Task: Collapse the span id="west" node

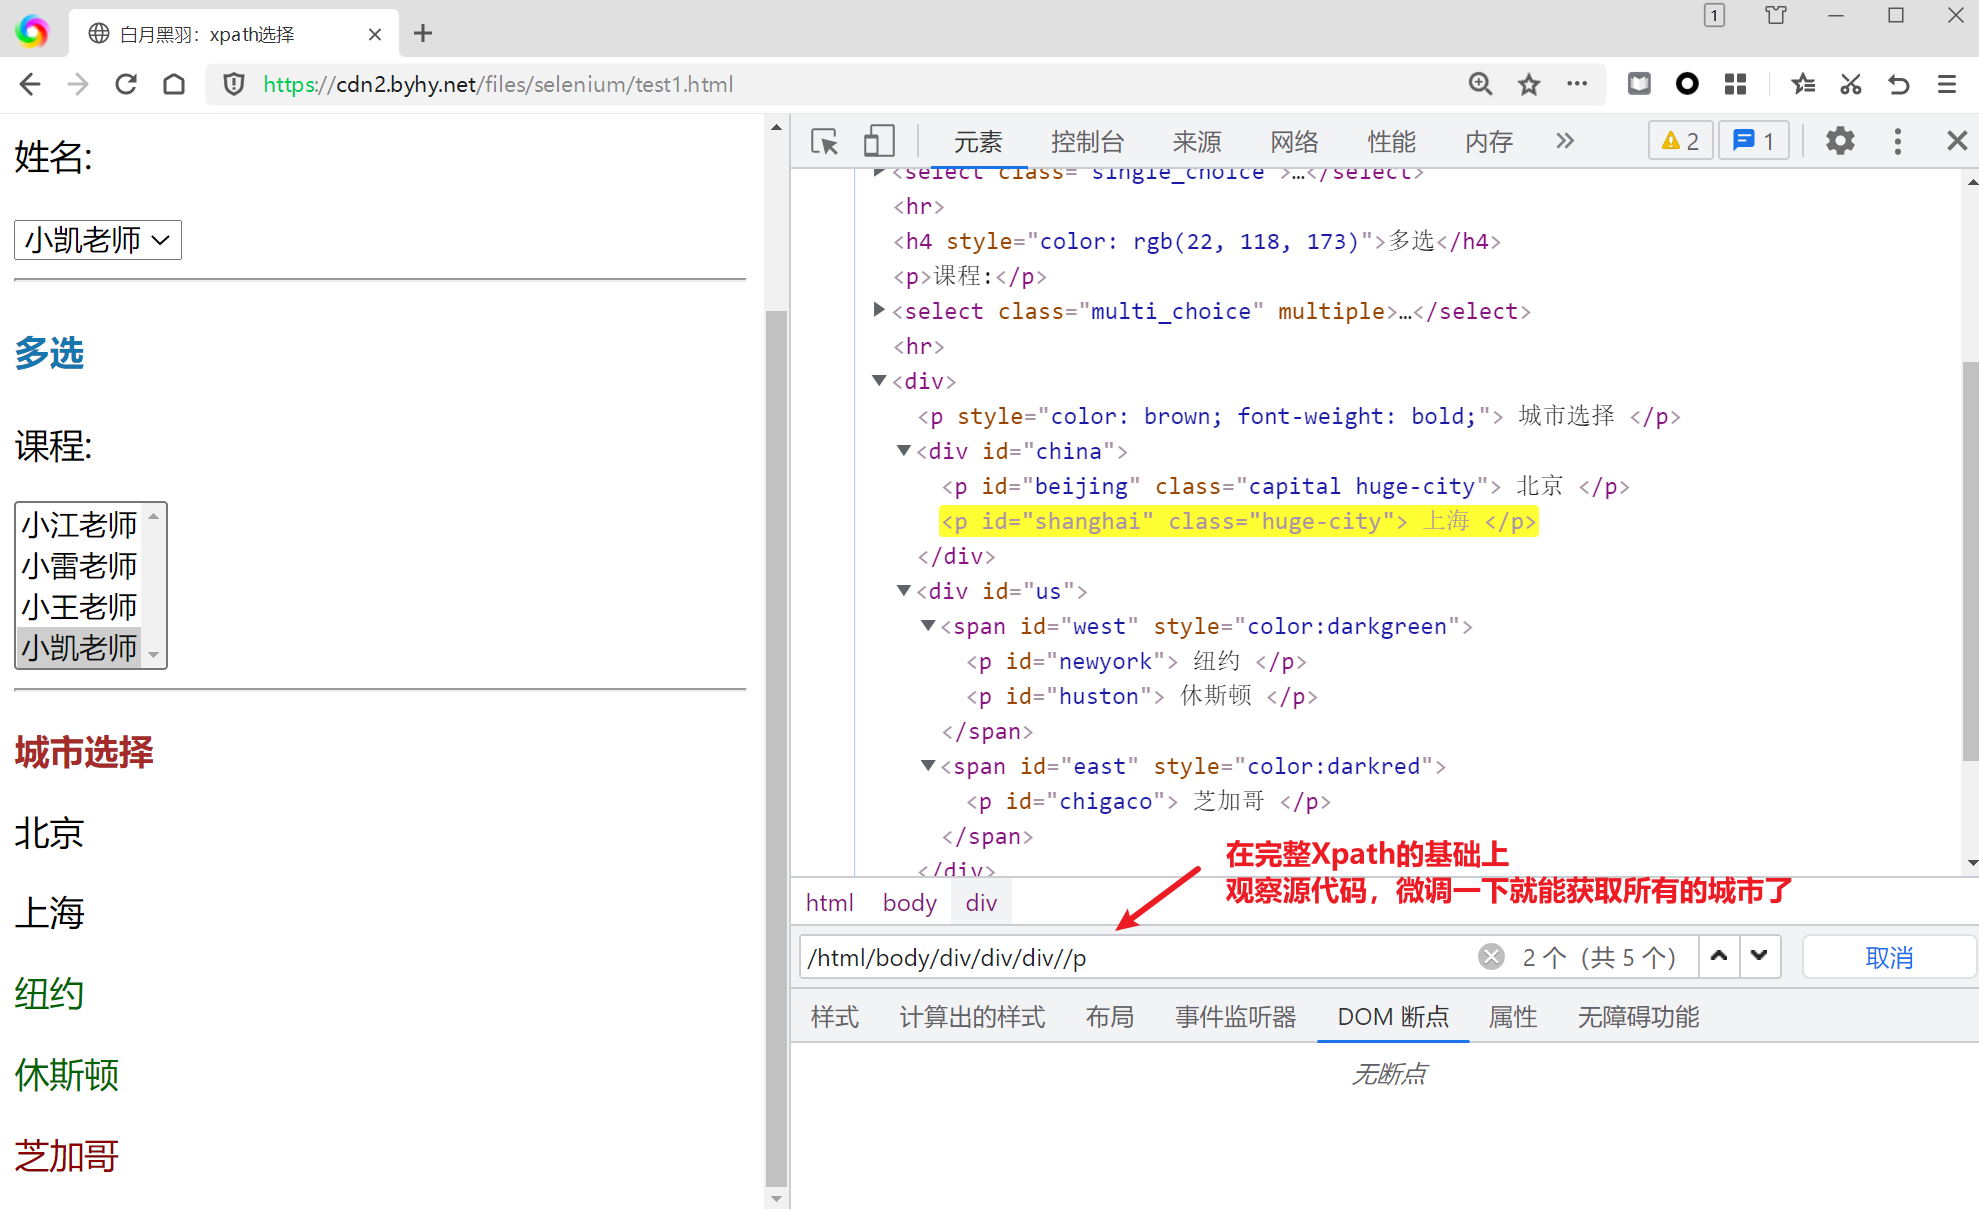Action: (928, 626)
